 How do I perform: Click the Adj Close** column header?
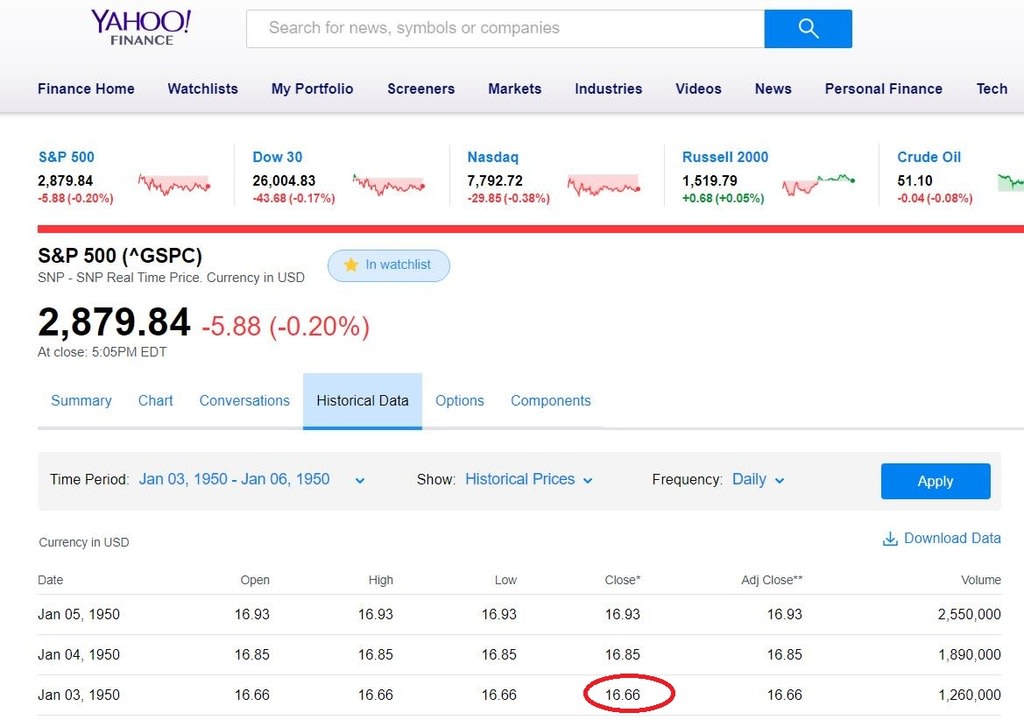pos(771,580)
